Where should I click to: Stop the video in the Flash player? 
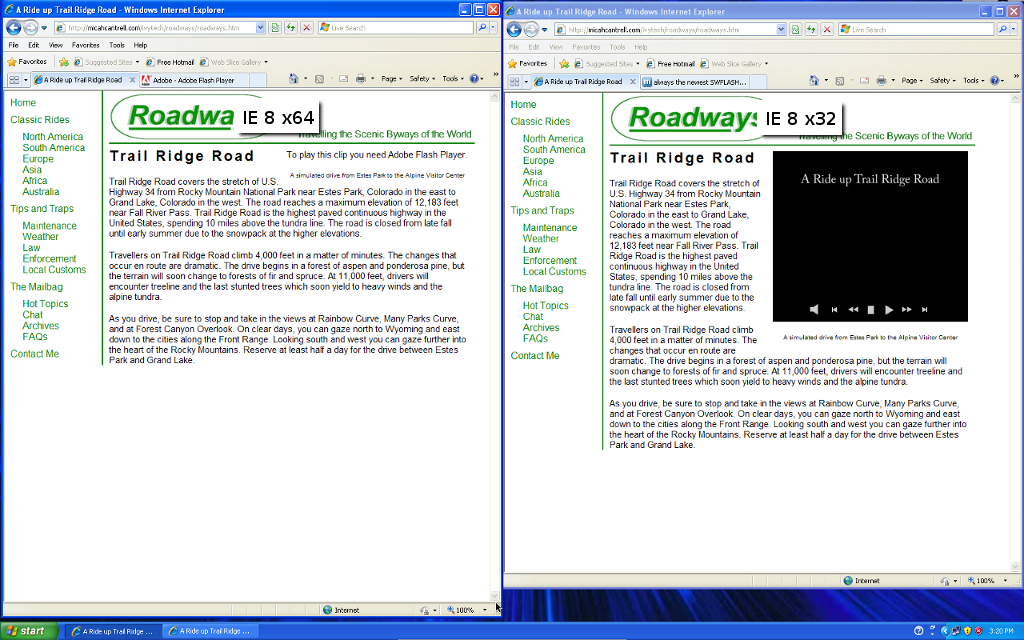pyautogui.click(x=871, y=310)
